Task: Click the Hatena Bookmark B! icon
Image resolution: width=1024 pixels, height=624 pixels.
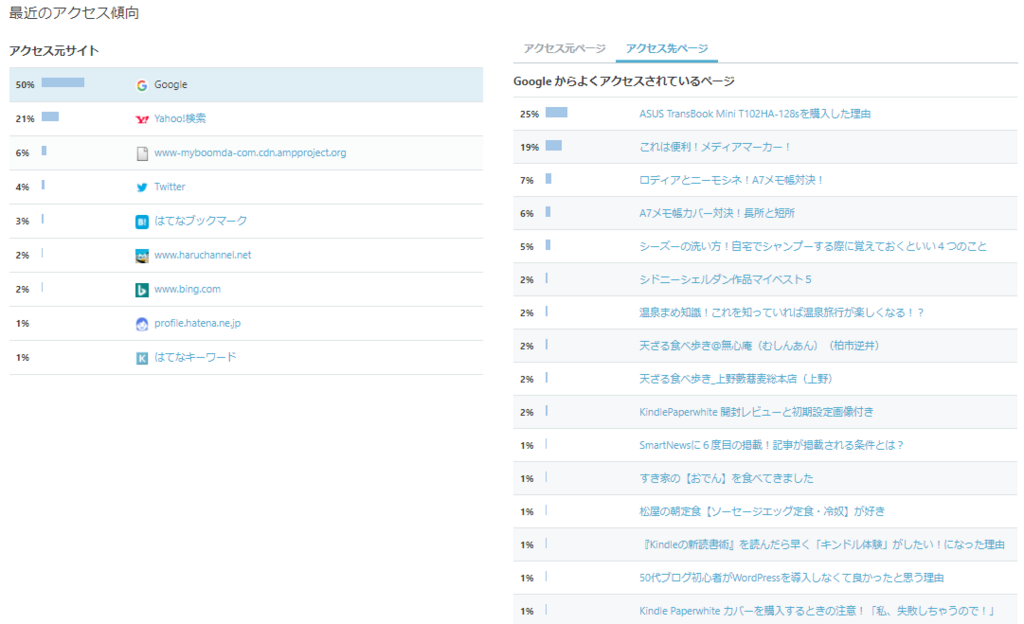Action: coord(142,222)
